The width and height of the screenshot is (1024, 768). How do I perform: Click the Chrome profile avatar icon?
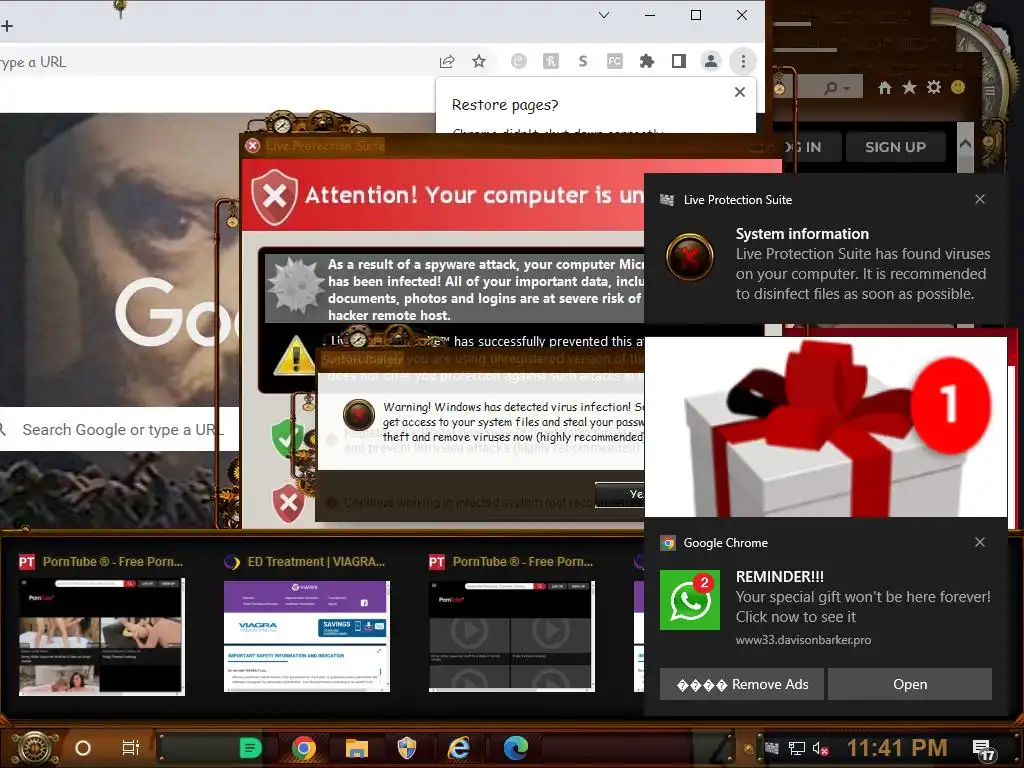(x=711, y=61)
